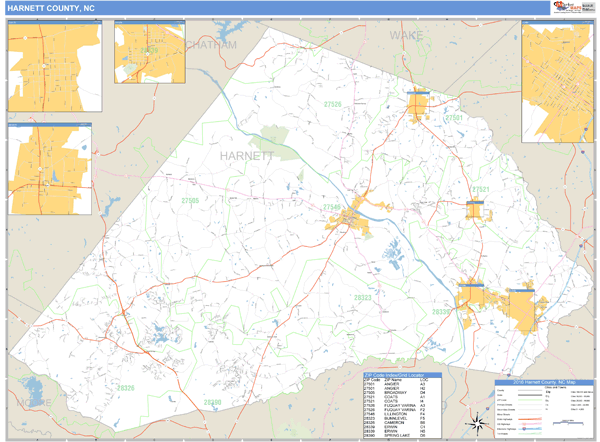Click the ZIP code 27501 label
Screen dimensions: 600x442
457,118
